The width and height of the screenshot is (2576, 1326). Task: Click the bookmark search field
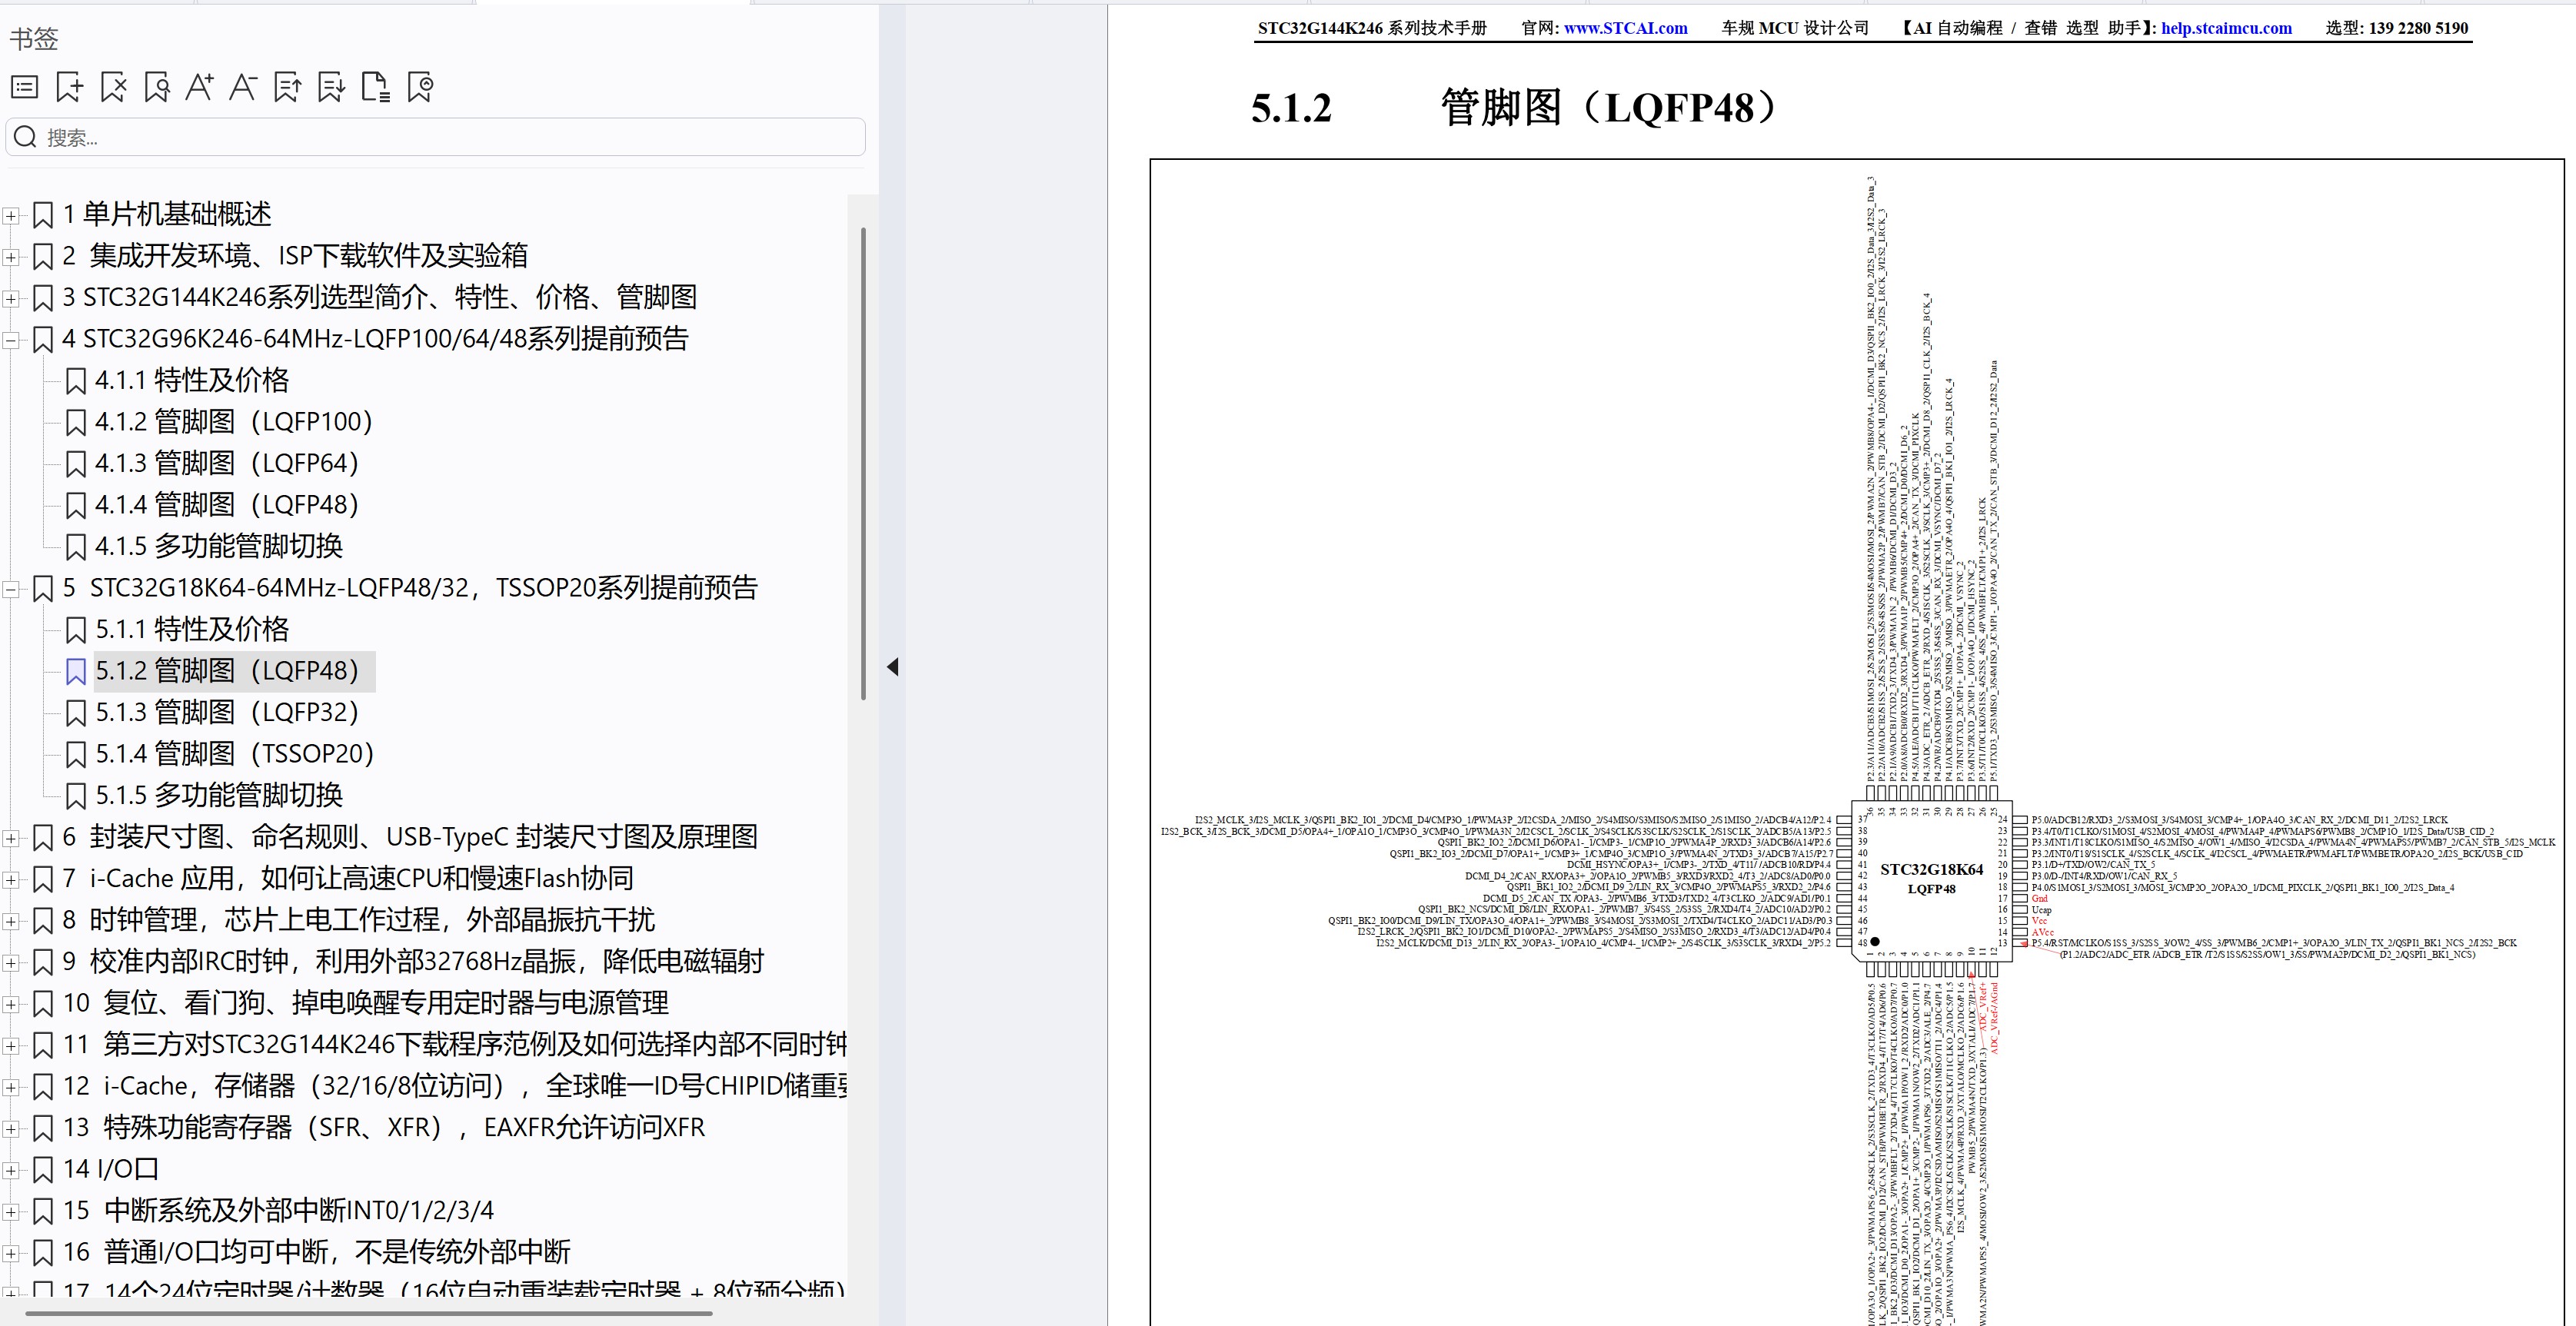(436, 137)
